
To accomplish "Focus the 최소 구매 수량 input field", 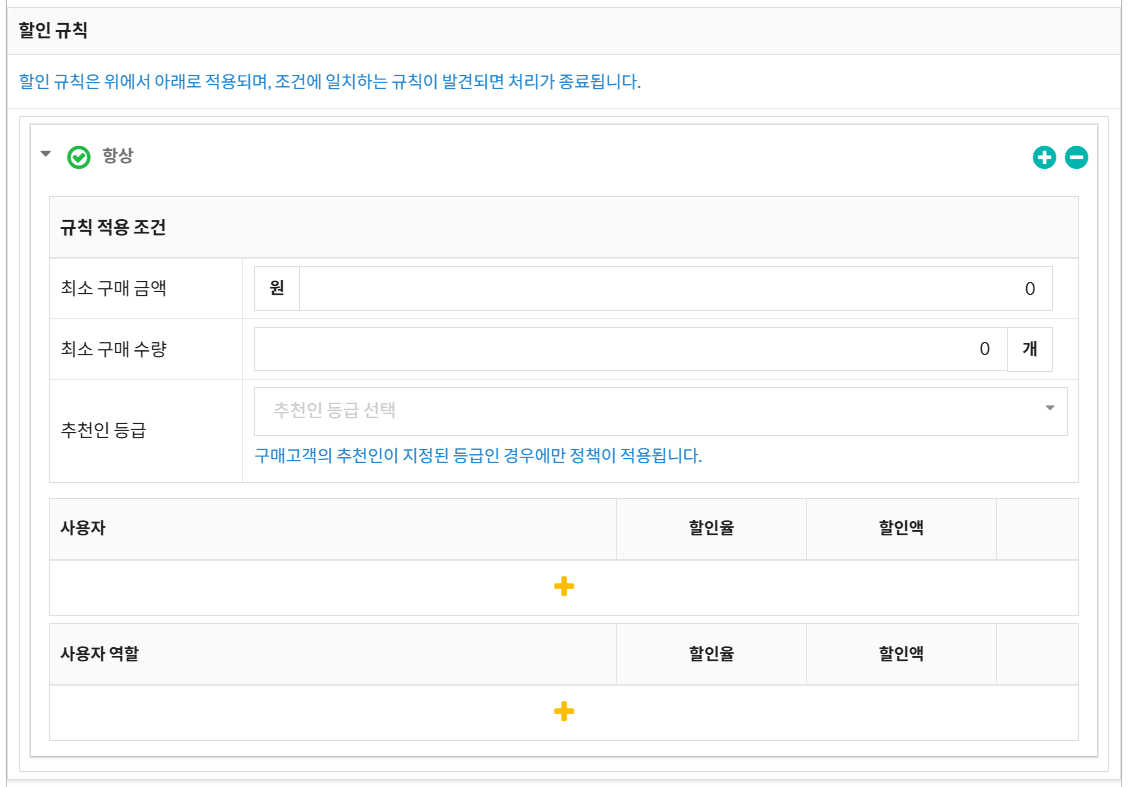I will coord(630,349).
